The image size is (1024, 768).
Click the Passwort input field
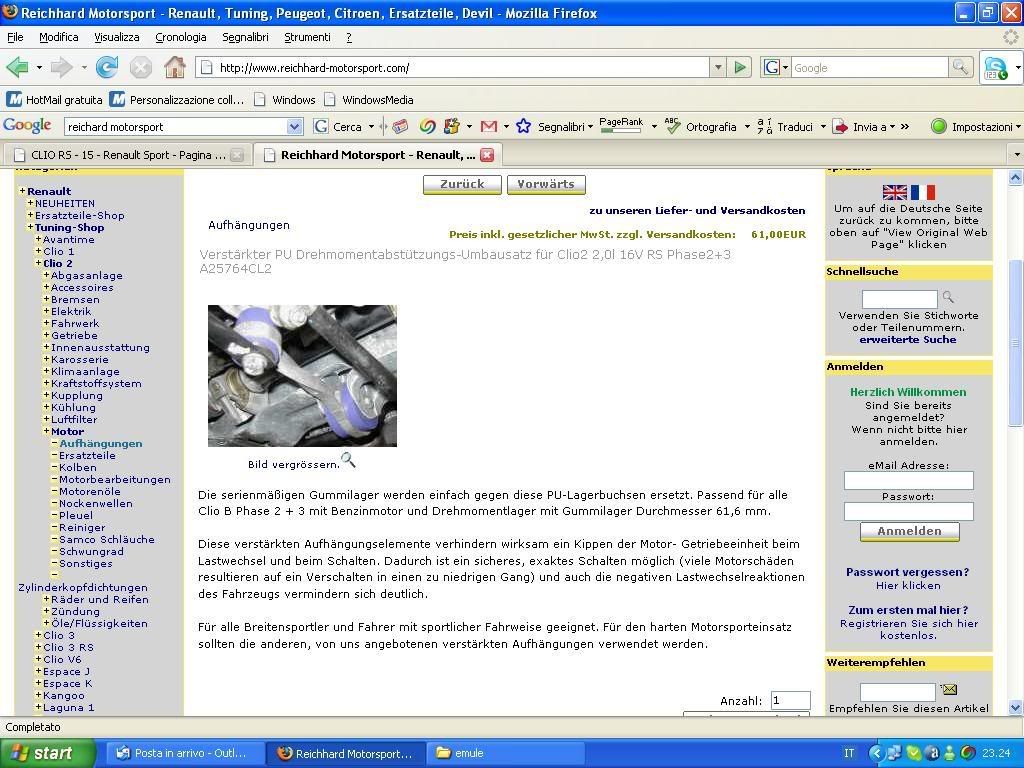[x=908, y=511]
